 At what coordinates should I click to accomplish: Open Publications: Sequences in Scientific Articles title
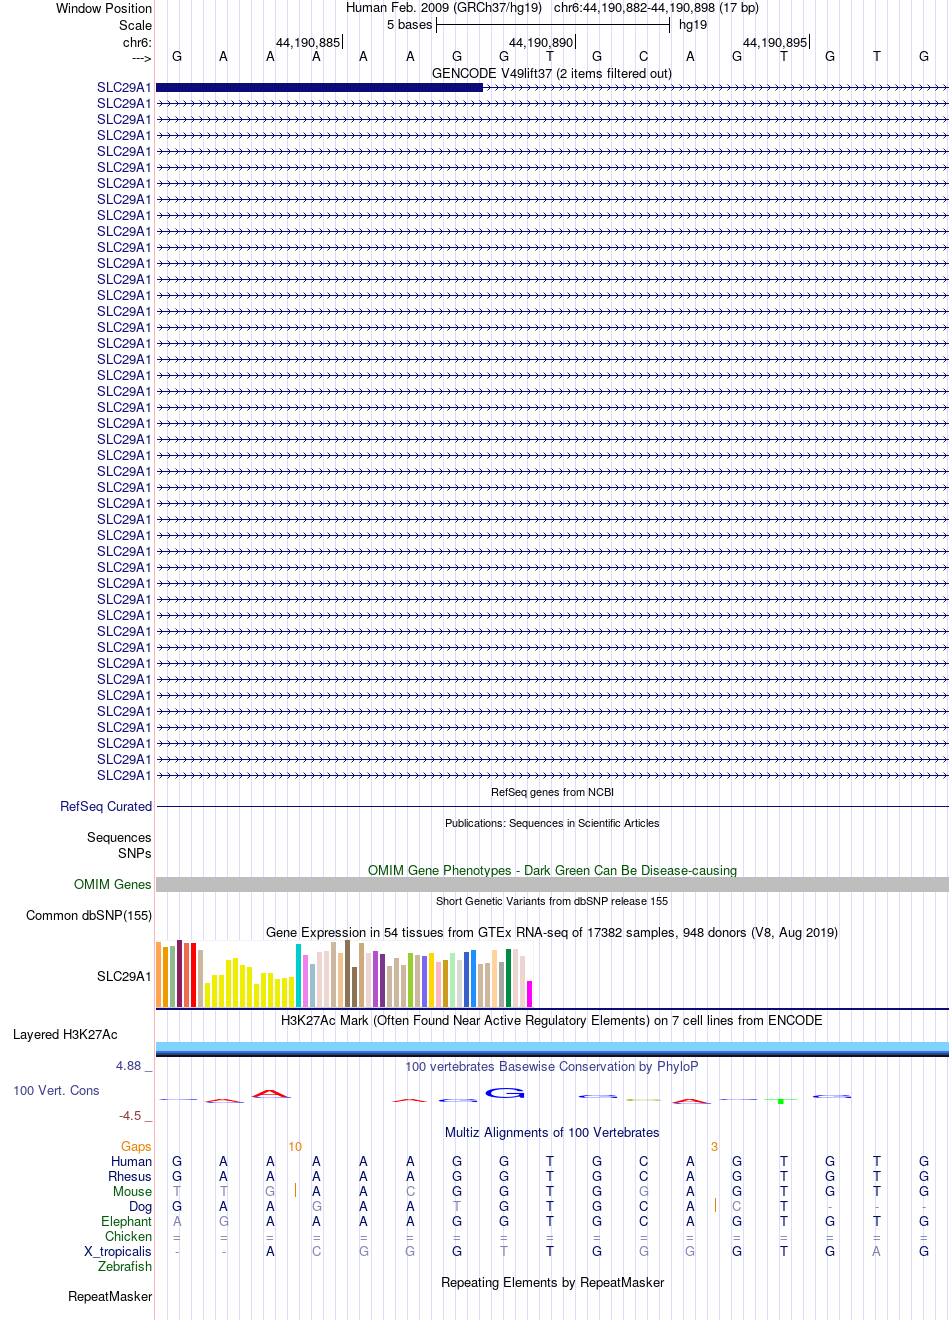(552, 823)
